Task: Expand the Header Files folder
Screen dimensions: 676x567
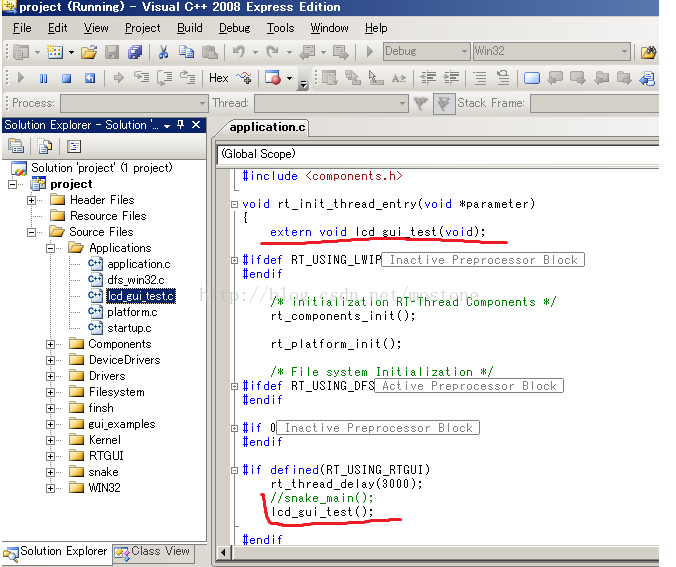Action: (31, 200)
